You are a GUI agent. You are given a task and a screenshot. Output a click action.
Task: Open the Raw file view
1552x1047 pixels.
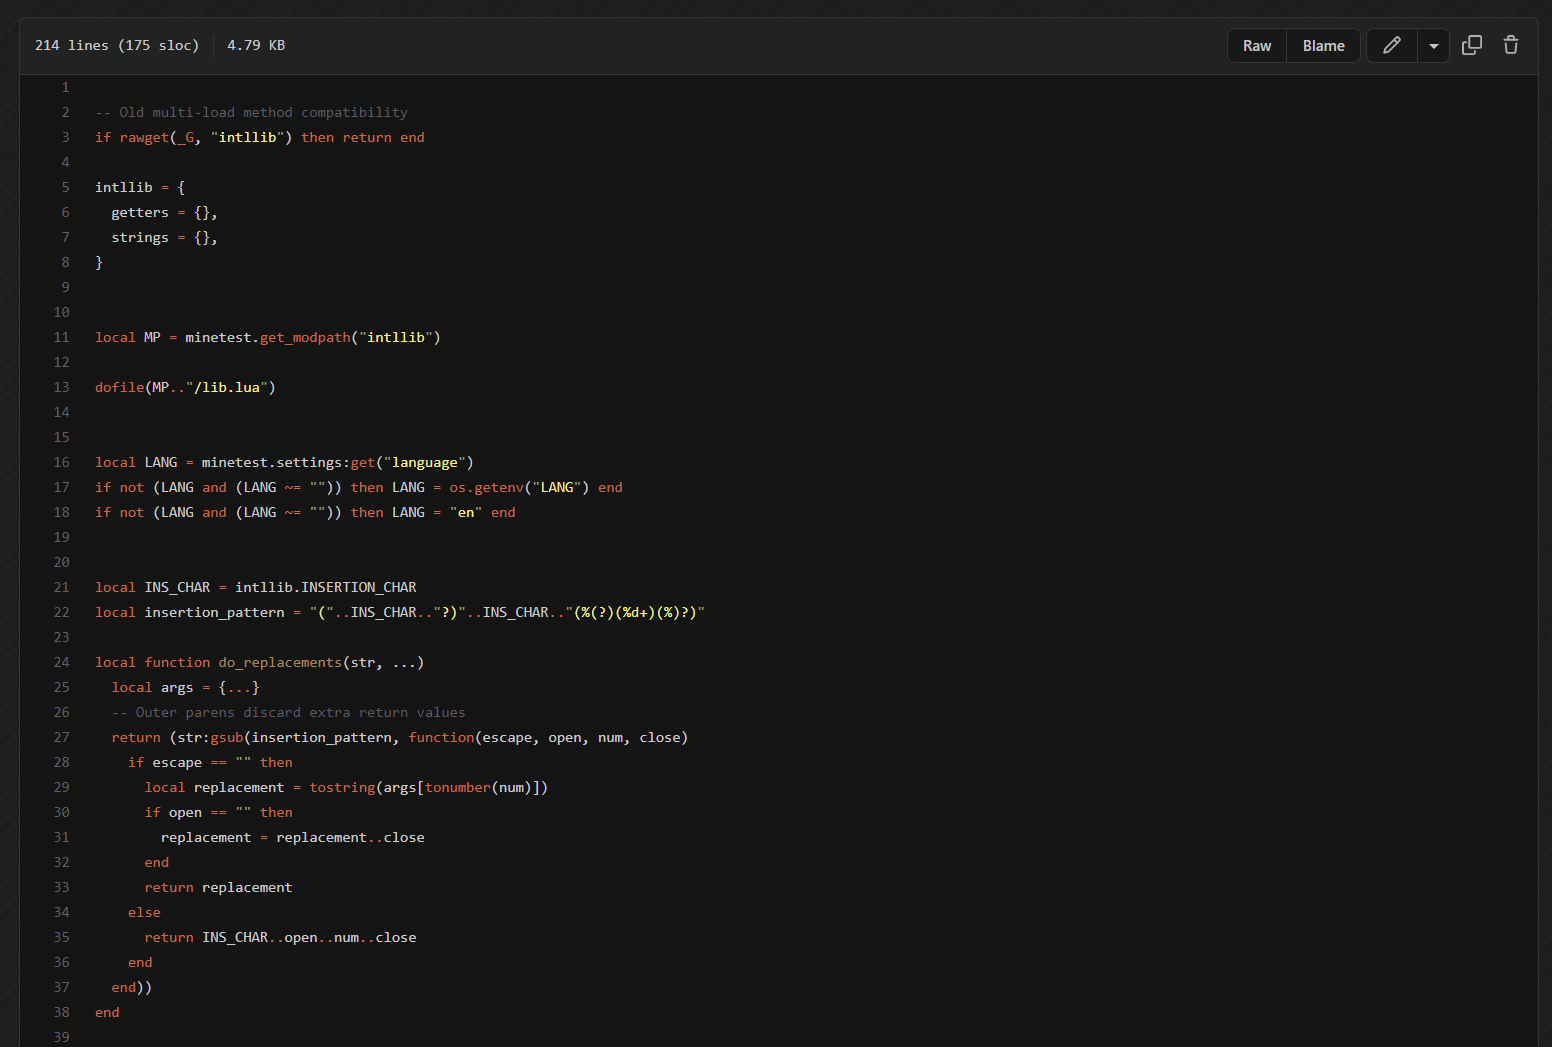(x=1257, y=46)
